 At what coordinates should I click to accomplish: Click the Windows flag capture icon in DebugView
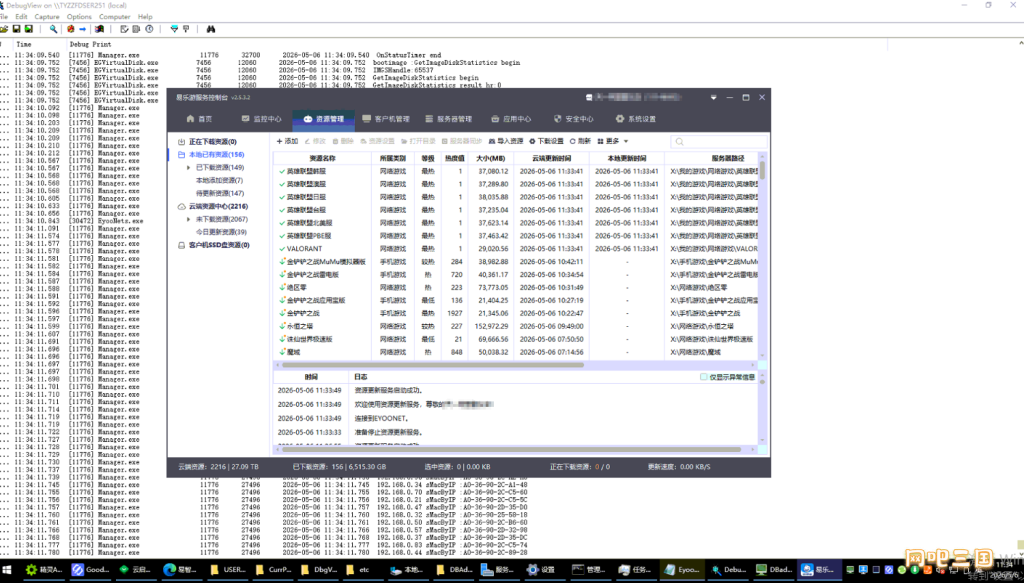tap(99, 29)
